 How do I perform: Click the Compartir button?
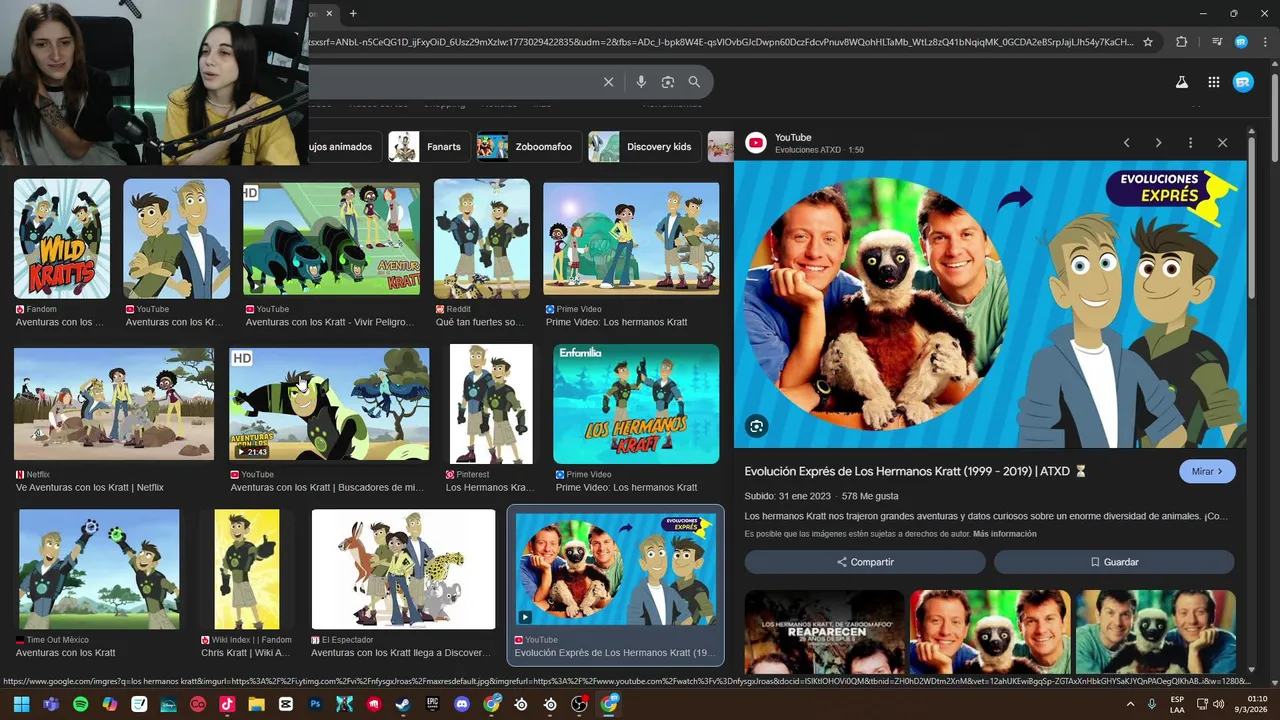coord(865,562)
